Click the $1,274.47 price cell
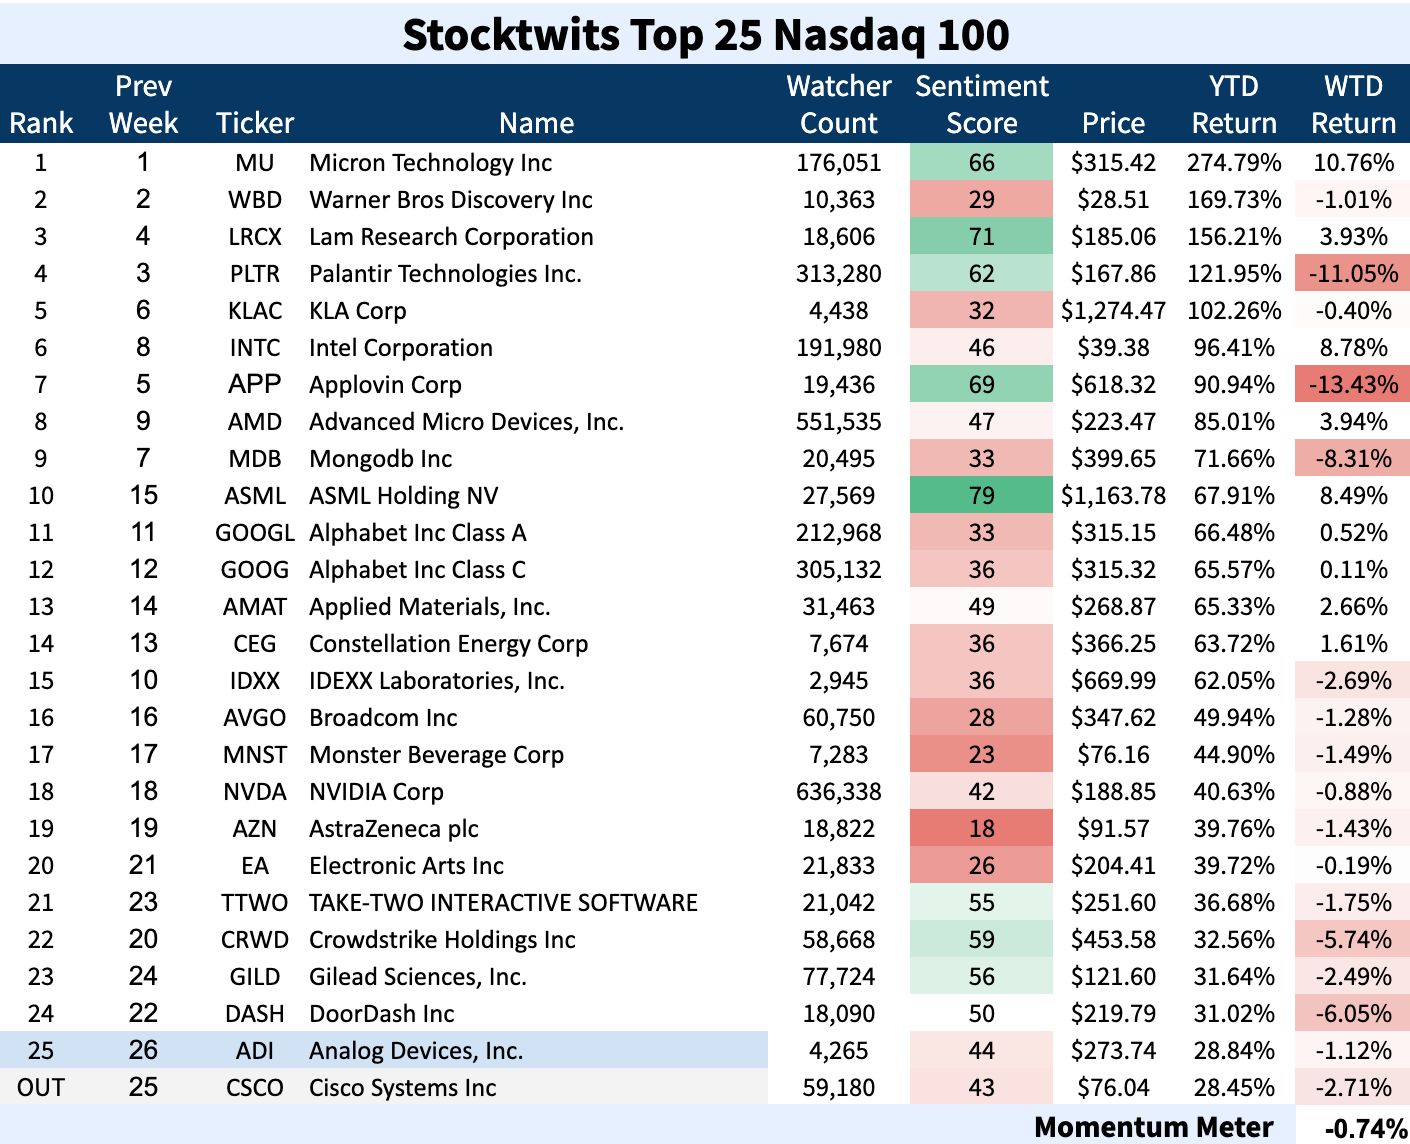 1113,311
